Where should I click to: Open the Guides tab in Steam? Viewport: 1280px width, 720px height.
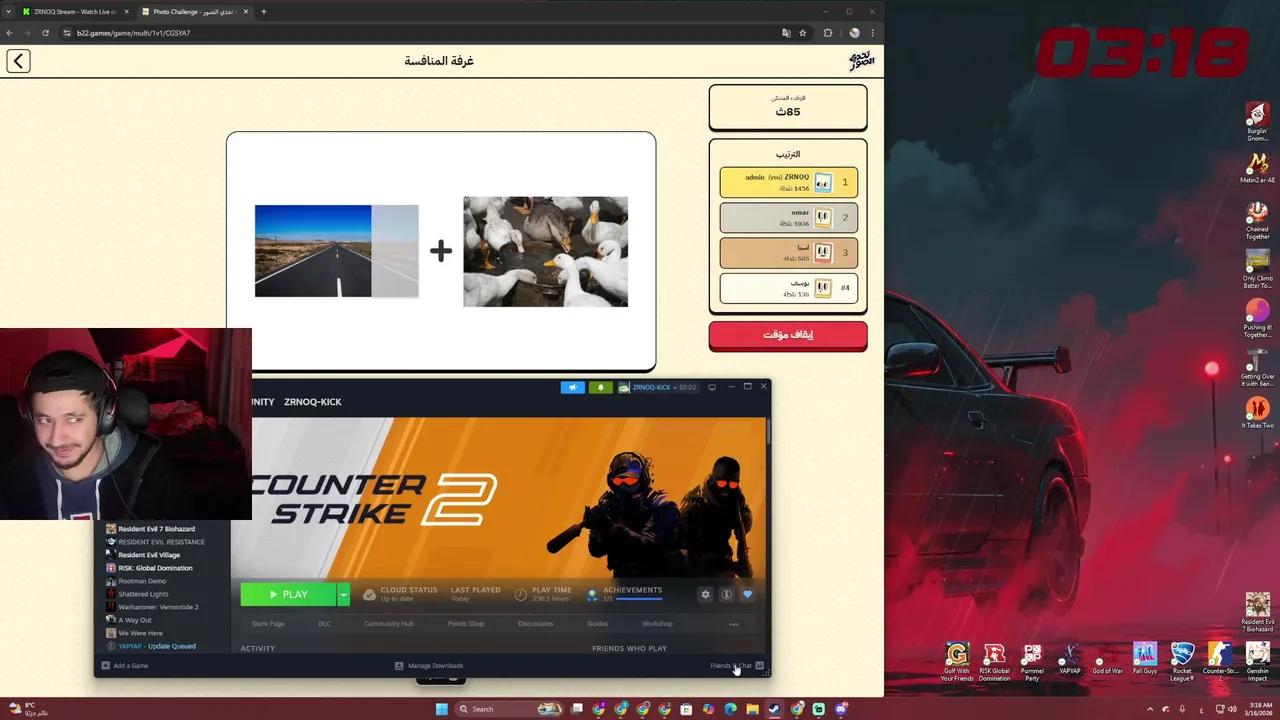[x=597, y=623]
